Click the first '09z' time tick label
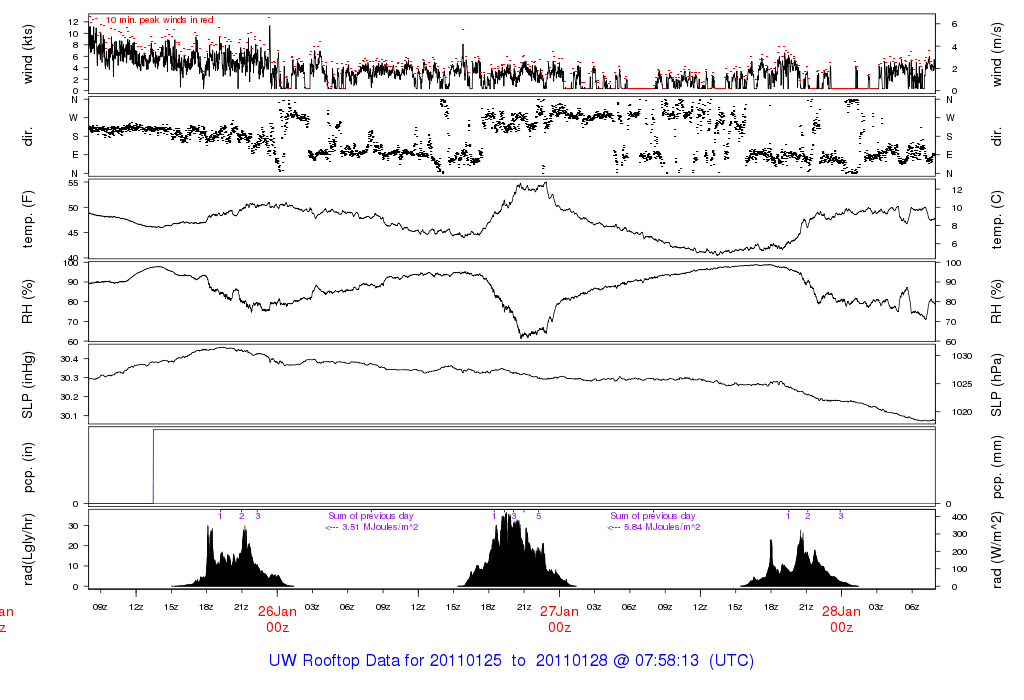 click(x=100, y=607)
